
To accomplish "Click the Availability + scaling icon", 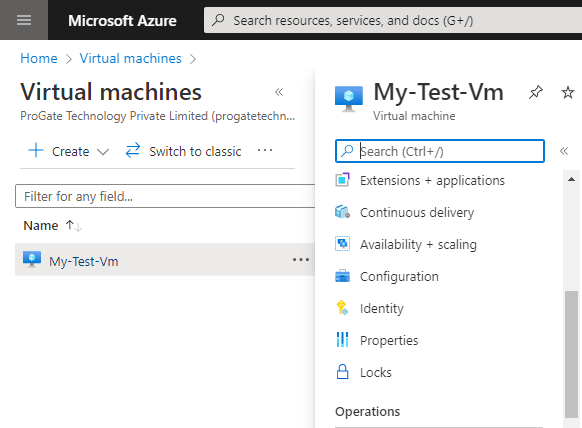I will click(342, 244).
